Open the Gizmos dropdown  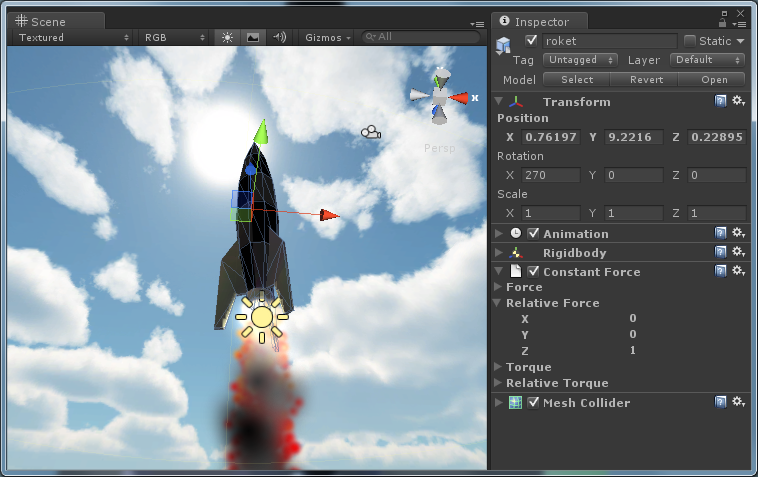click(x=327, y=37)
